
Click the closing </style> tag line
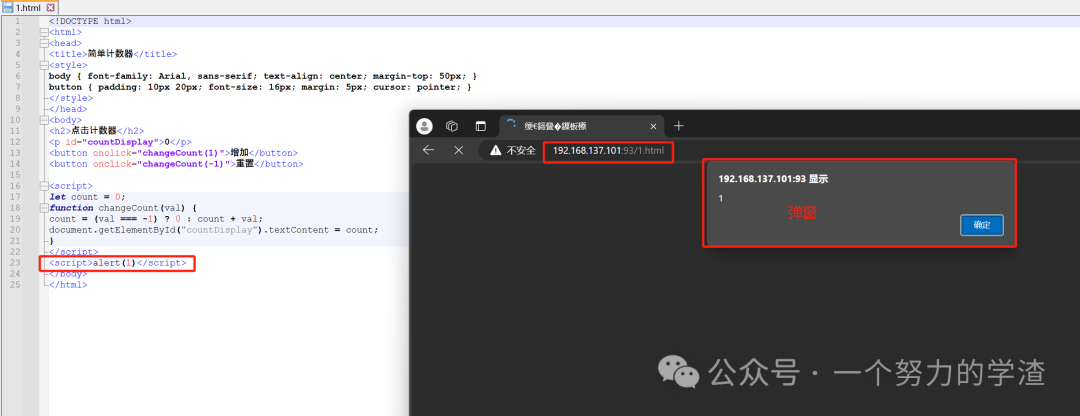point(70,98)
